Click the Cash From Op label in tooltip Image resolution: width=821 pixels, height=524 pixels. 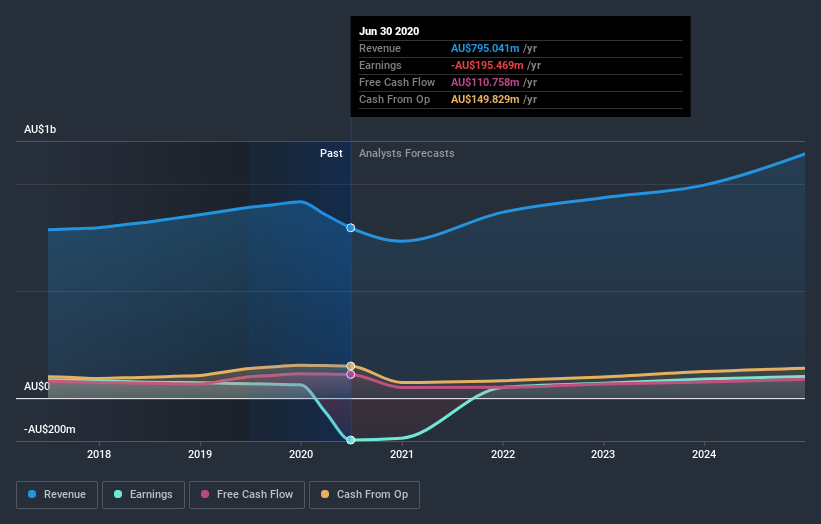click(x=394, y=99)
